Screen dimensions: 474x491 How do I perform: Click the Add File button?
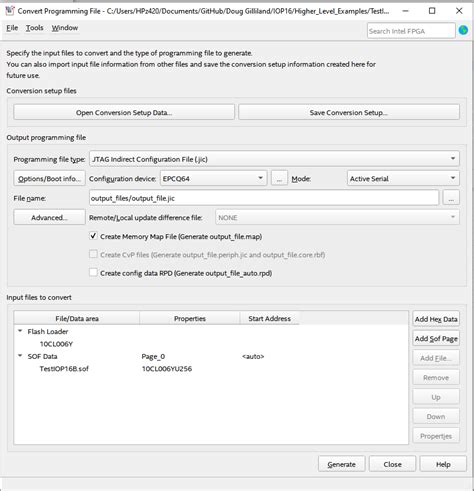436,358
